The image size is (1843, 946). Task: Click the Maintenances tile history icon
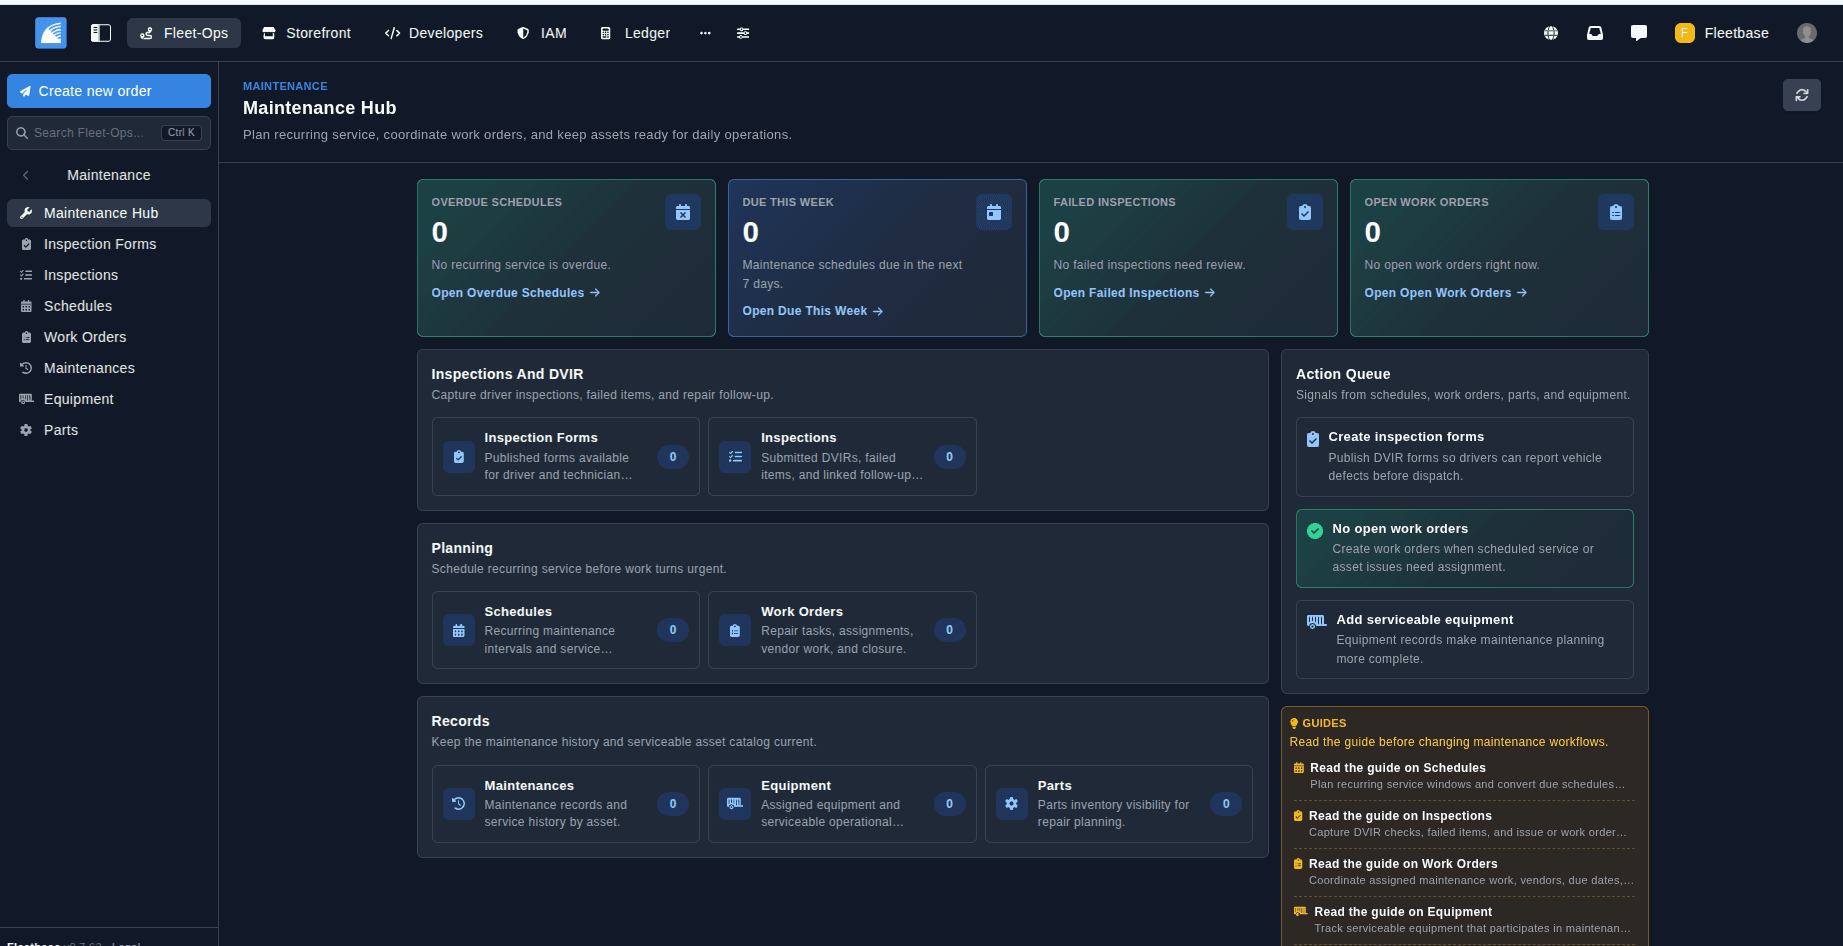pyautogui.click(x=459, y=804)
